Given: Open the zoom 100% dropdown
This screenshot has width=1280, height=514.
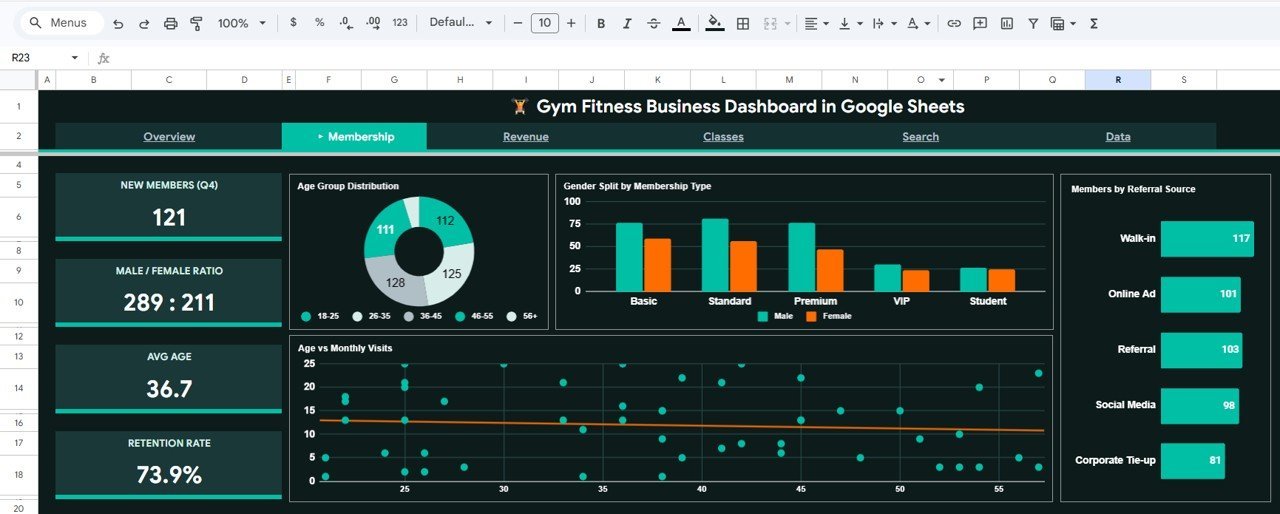Looking at the screenshot, I should point(242,23).
